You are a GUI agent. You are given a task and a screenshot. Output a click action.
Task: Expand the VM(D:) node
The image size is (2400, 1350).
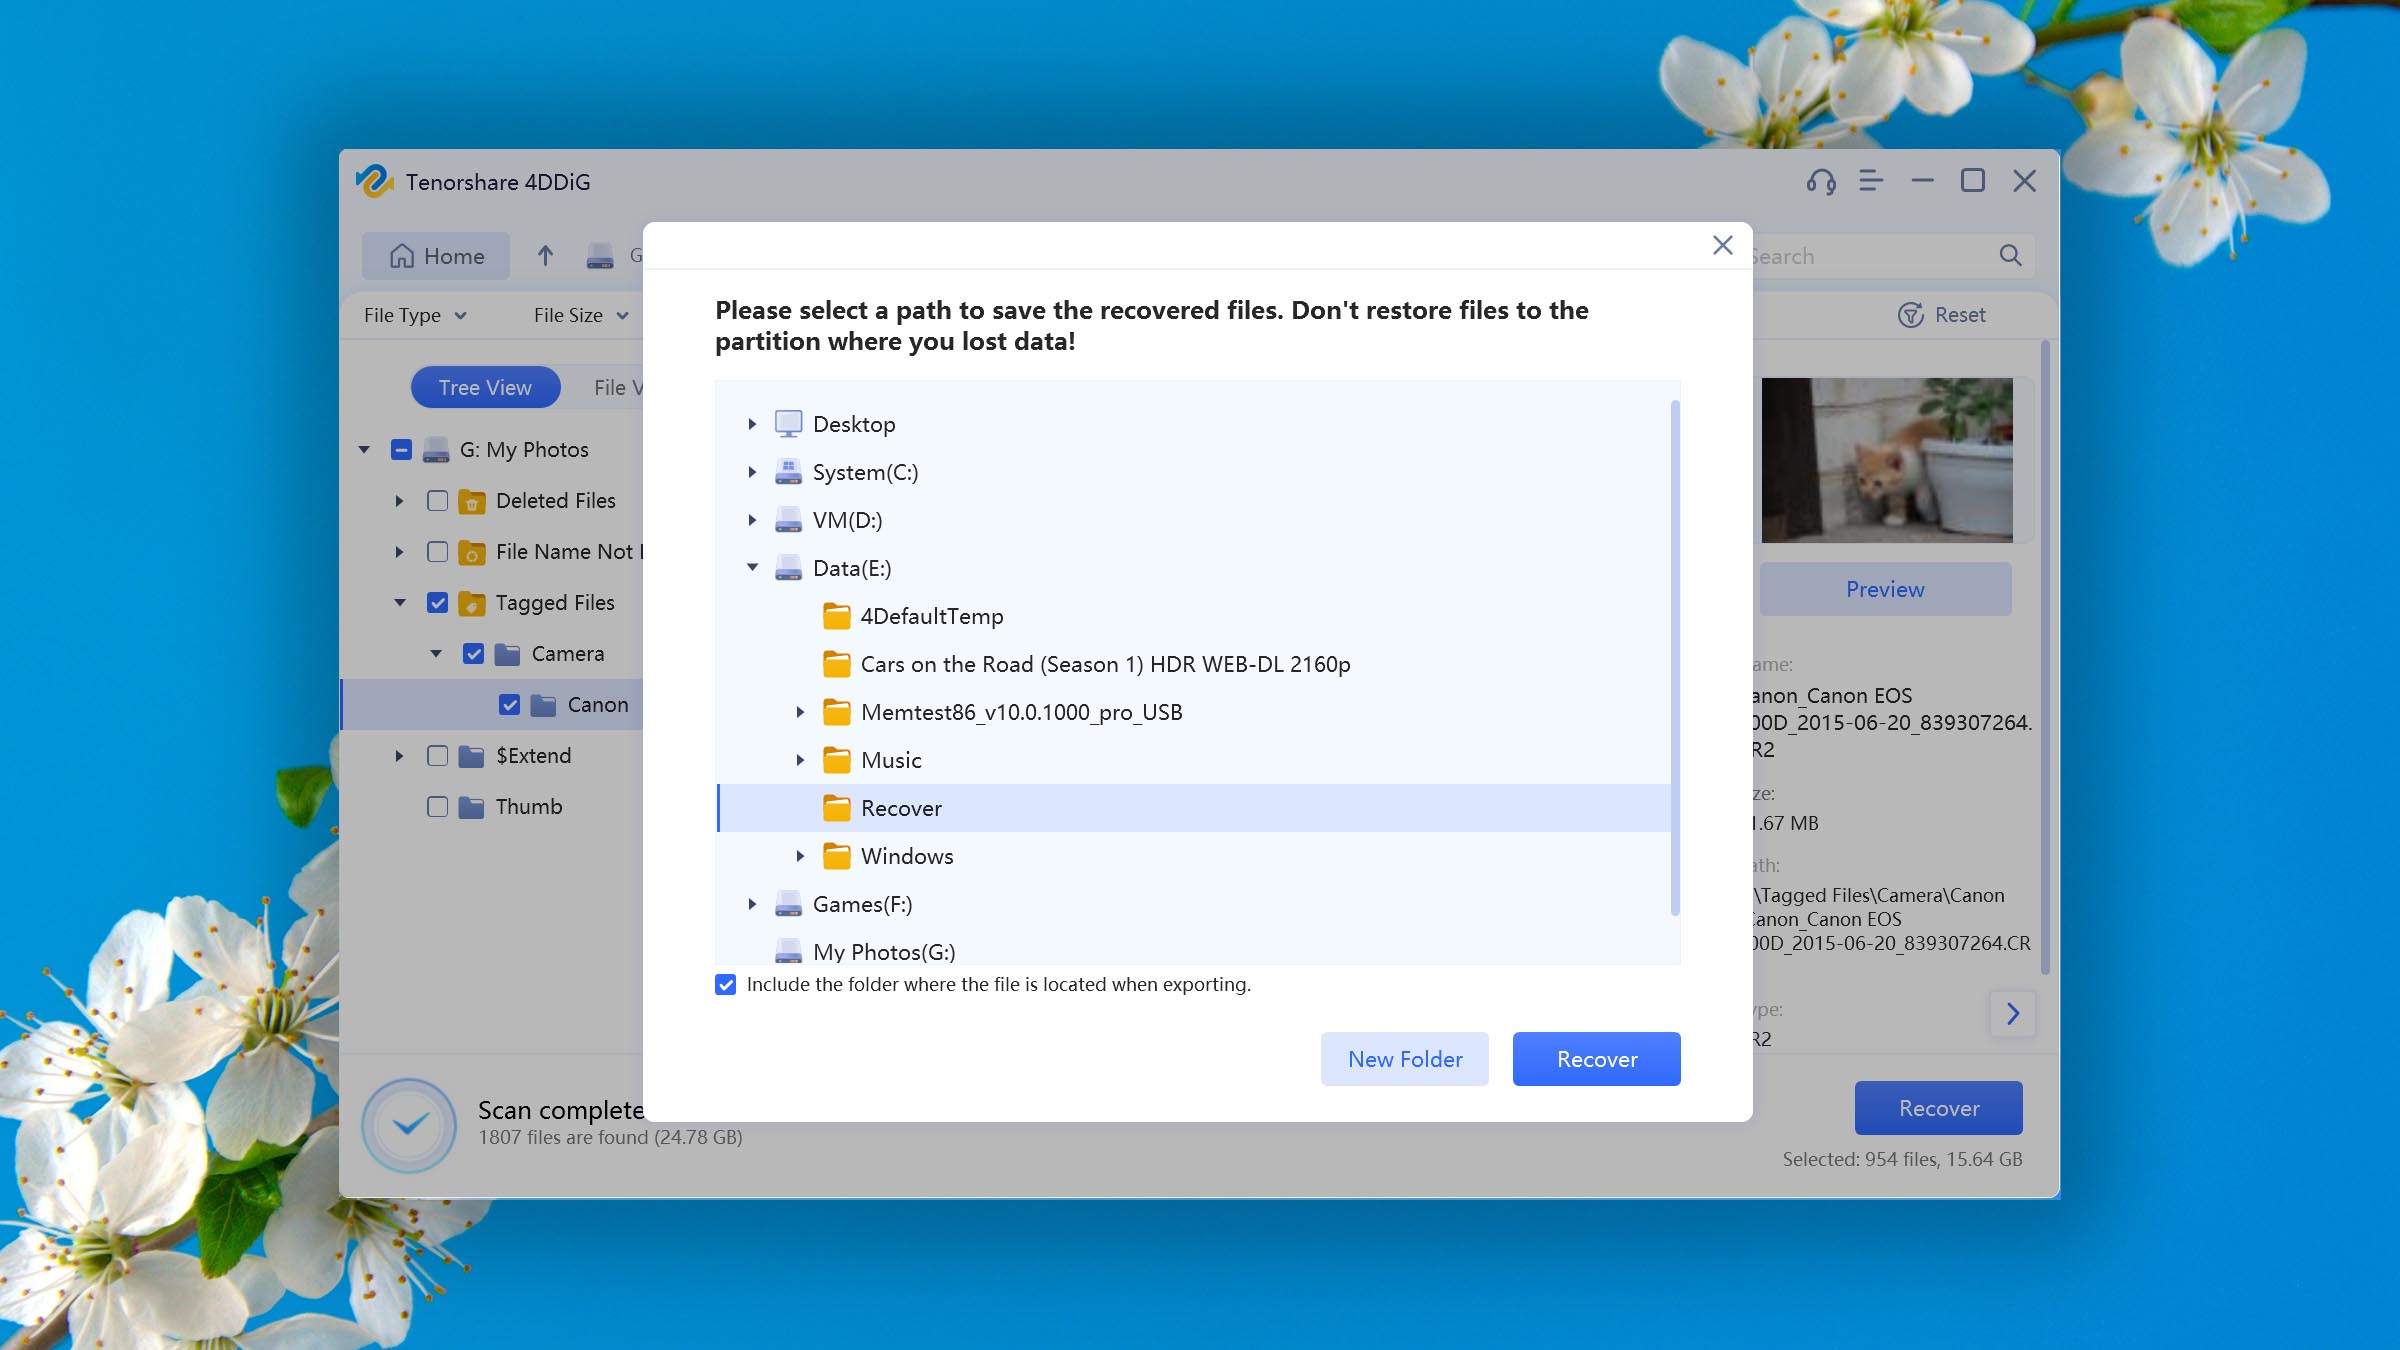click(x=752, y=520)
